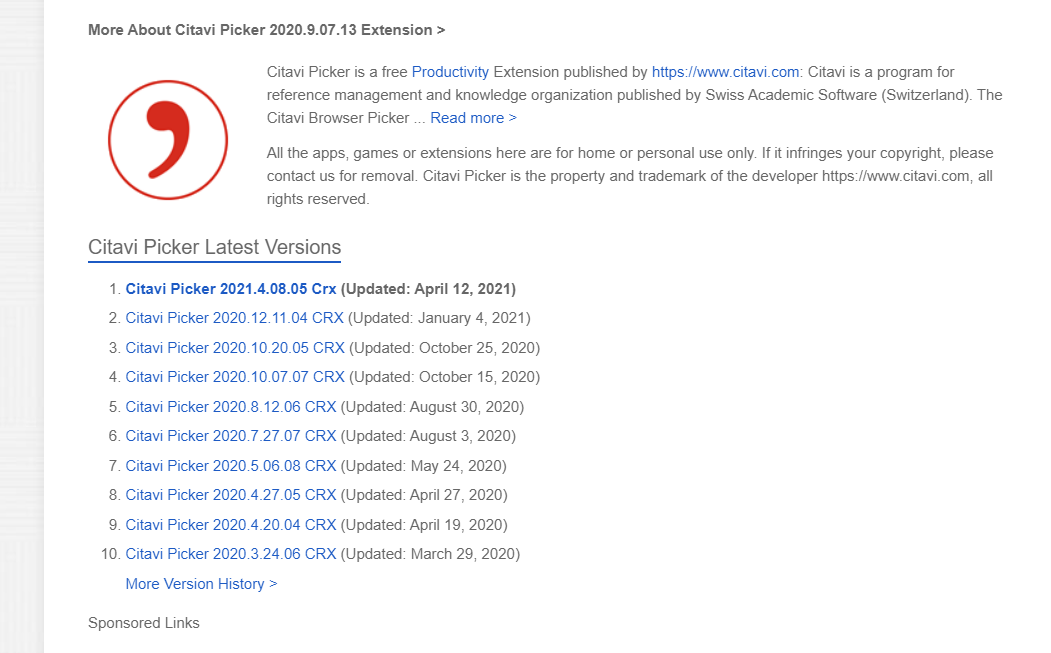Pick Citavi Picker 2020.4.20.04 CRX version
1051x653 pixels.
230,525
